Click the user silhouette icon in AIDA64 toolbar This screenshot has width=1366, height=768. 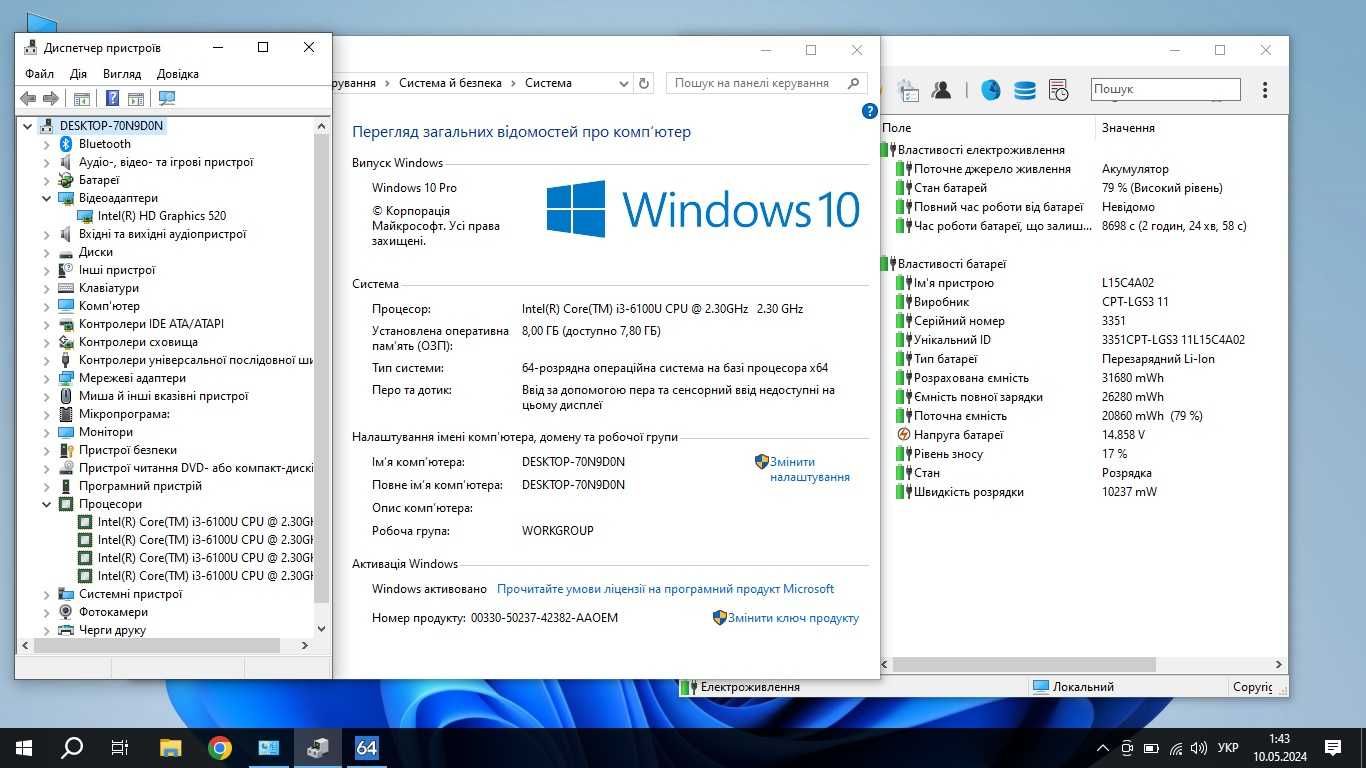coord(941,90)
